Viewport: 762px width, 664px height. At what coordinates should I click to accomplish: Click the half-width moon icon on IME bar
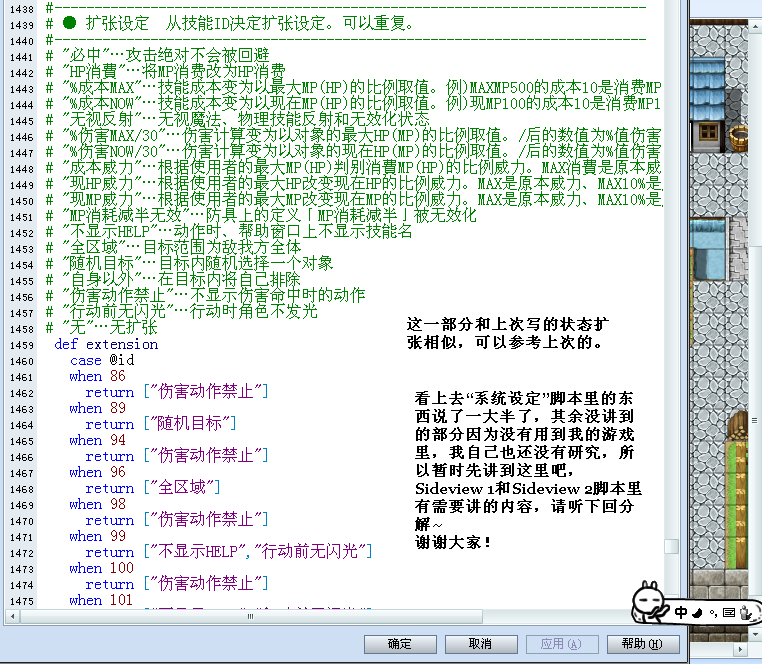[697, 613]
